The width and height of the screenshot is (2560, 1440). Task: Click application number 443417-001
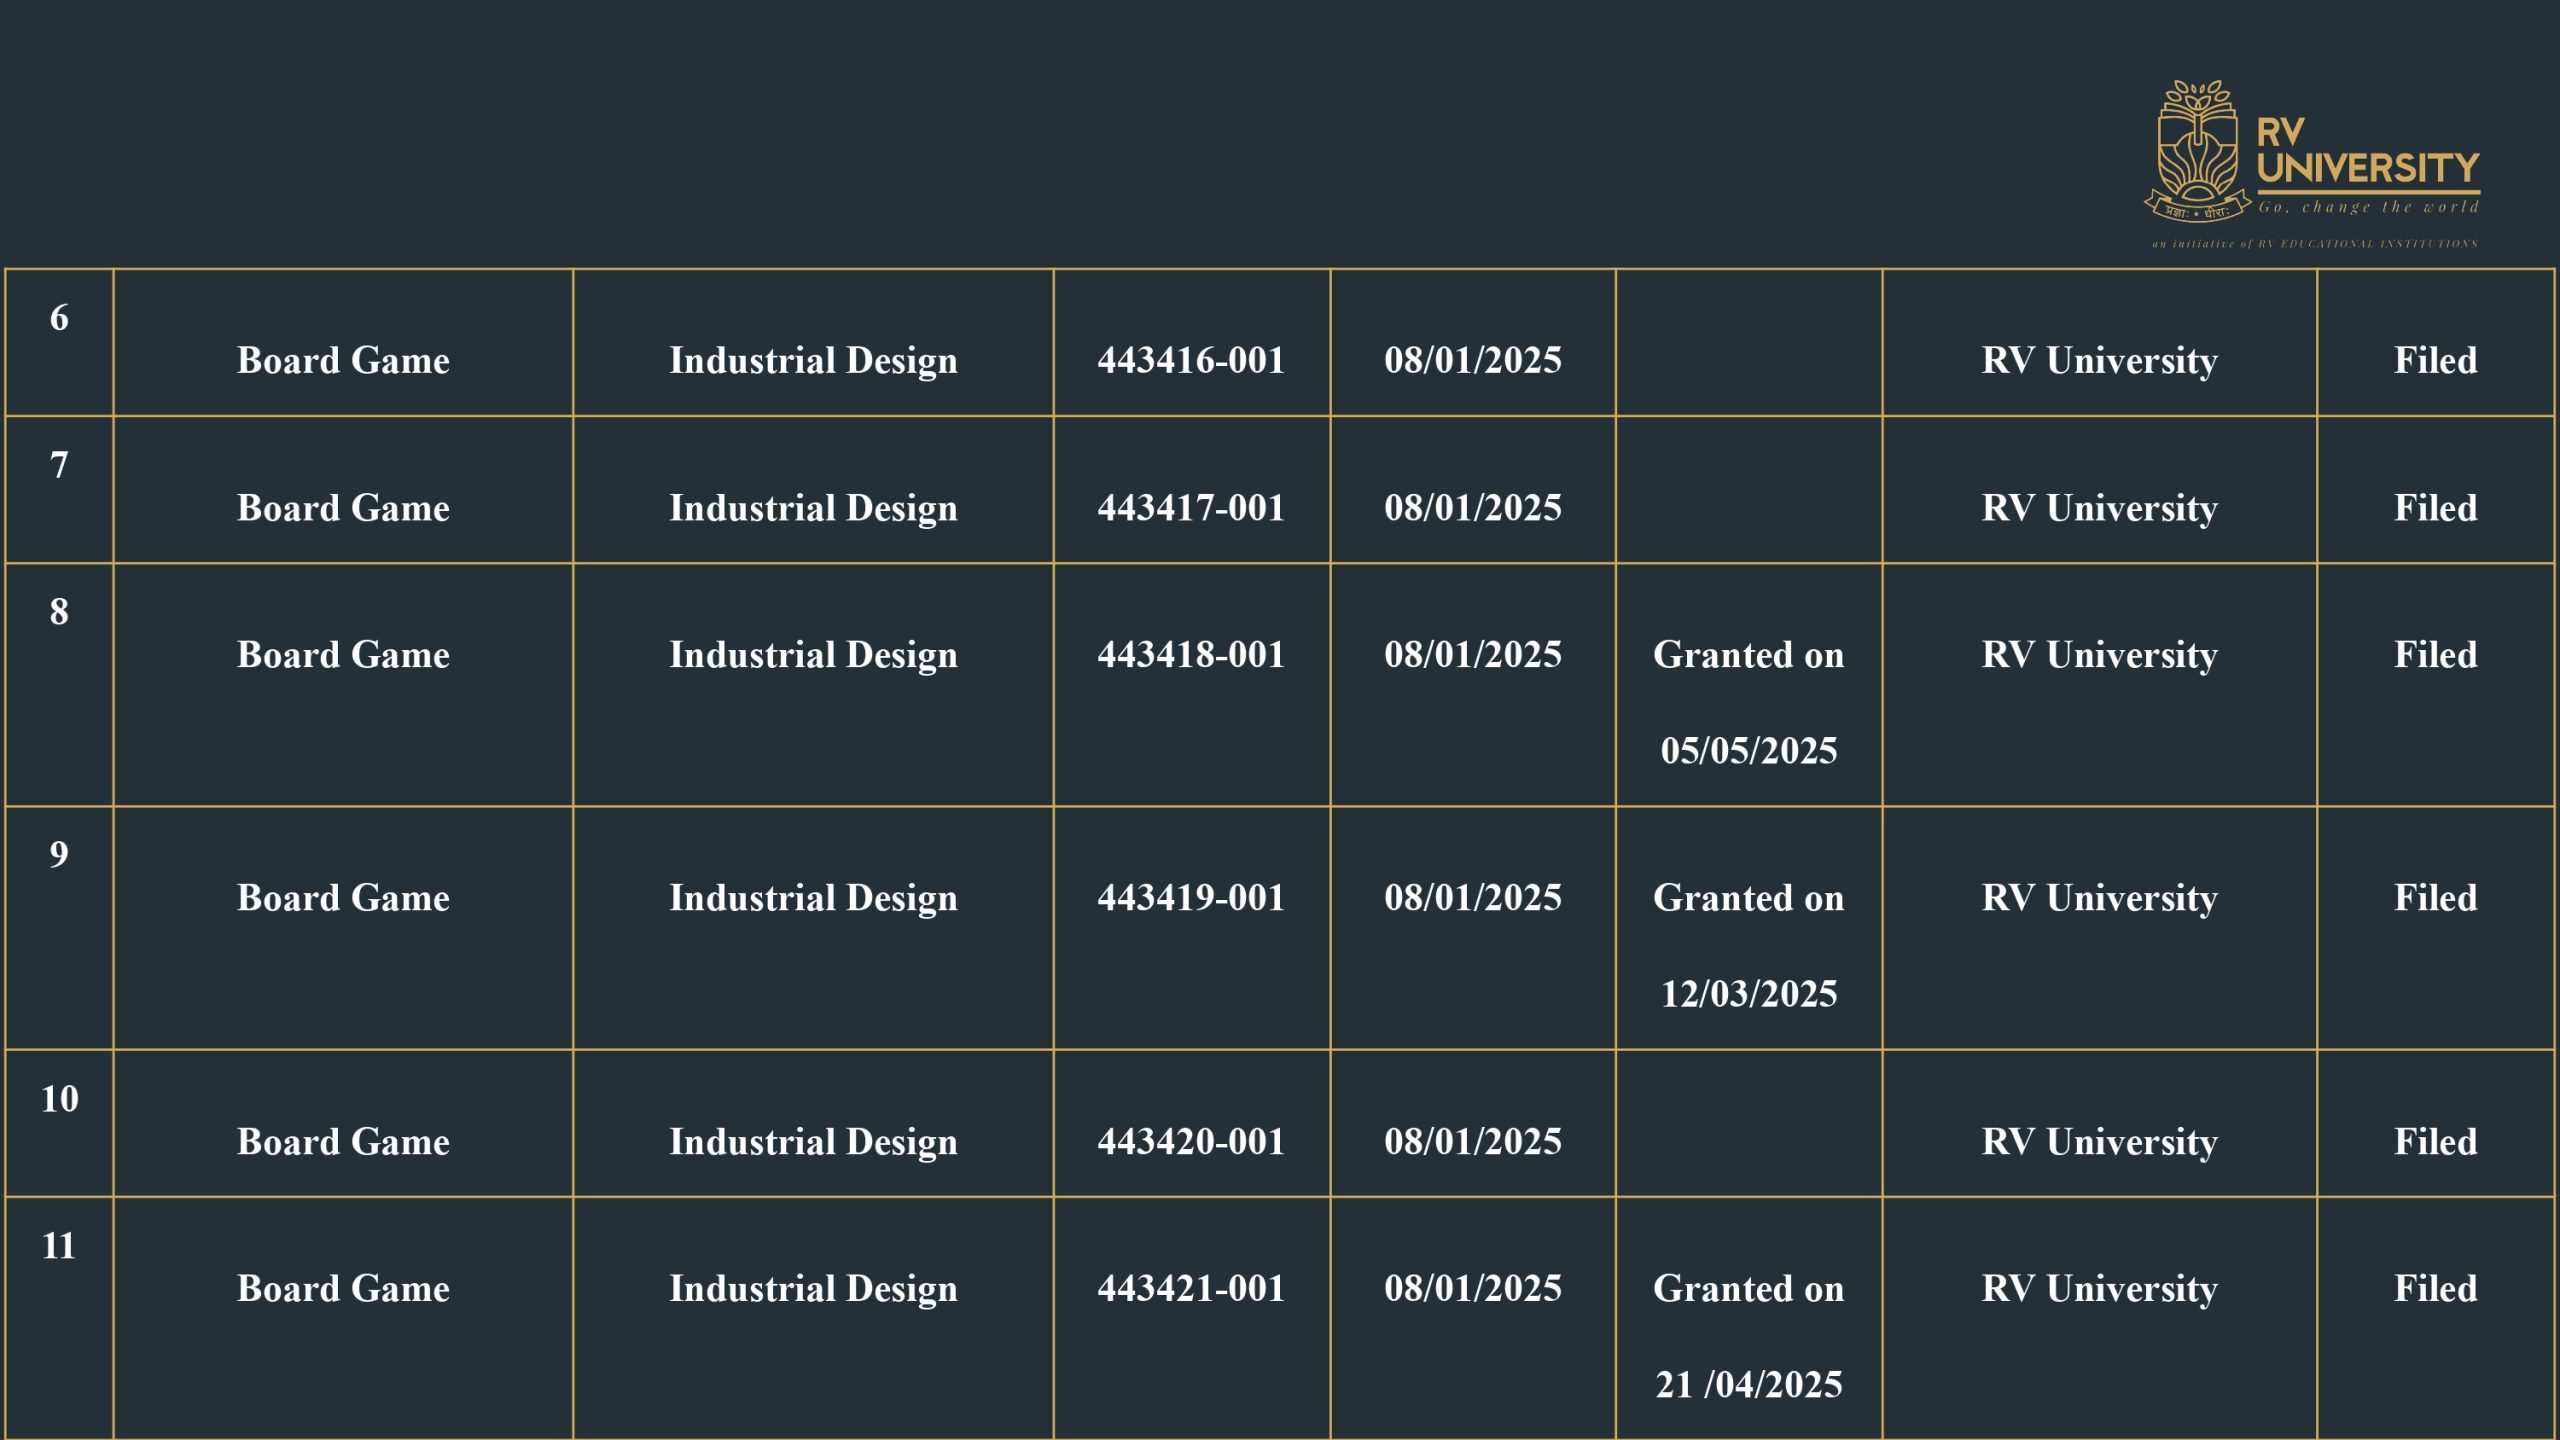(1191, 508)
